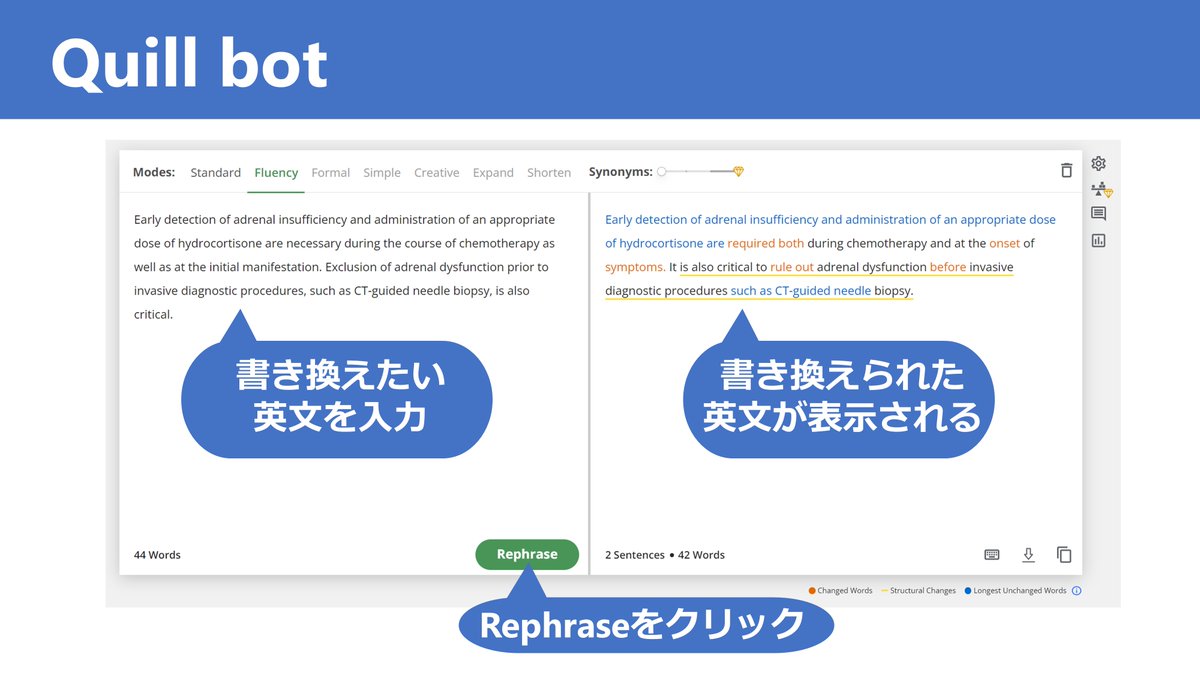The height and width of the screenshot is (675, 1200).
Task: Click the blue phrase "such as CT-guided needle"
Action: [x=801, y=291]
